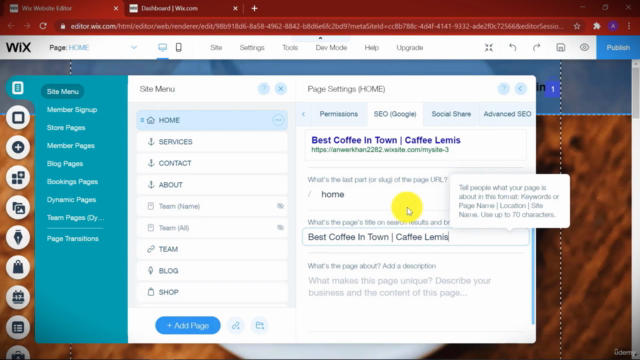Switch to desktop view icon

(x=162, y=47)
